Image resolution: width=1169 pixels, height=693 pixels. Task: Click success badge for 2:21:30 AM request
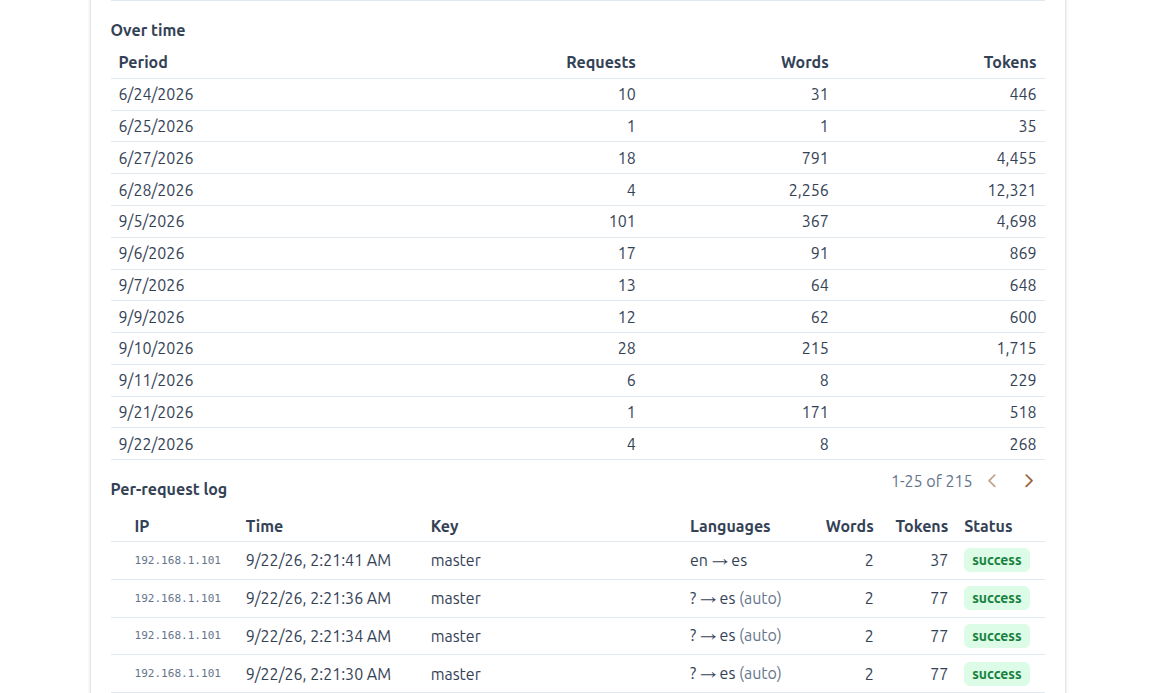pos(997,674)
